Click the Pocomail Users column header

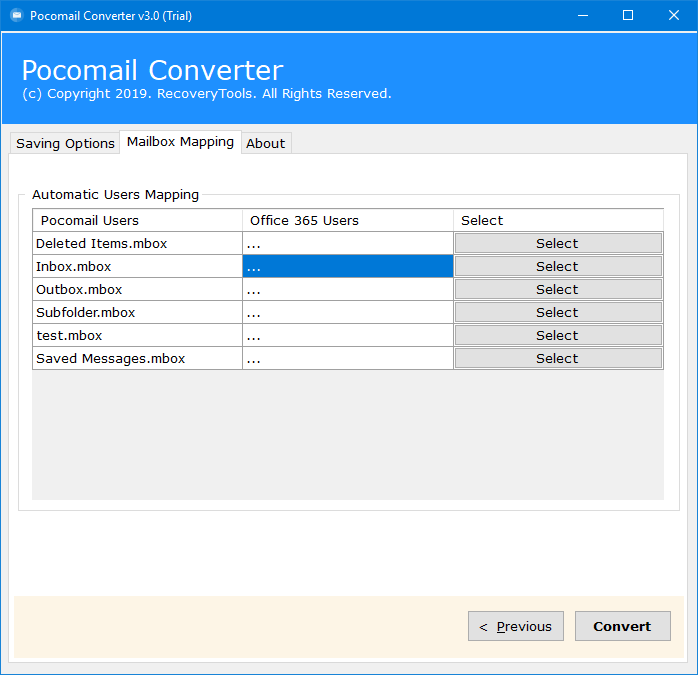[138, 220]
